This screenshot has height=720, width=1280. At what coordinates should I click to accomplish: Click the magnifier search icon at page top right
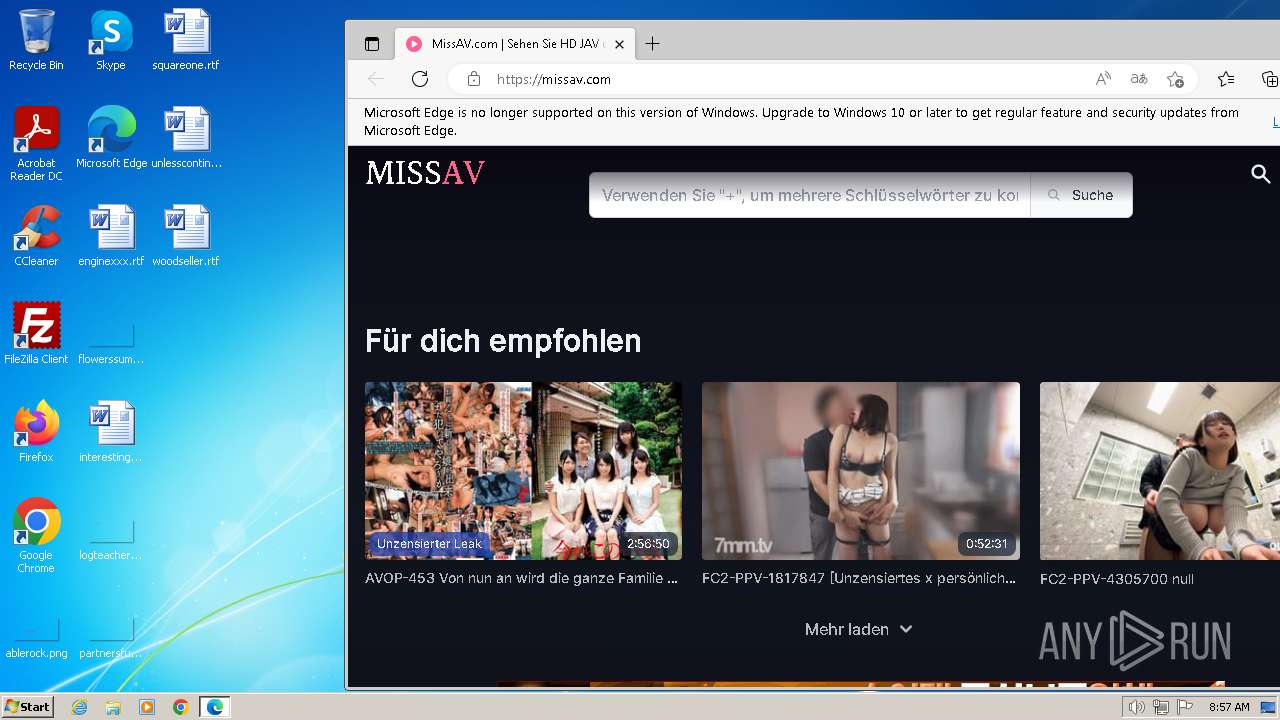[1261, 174]
